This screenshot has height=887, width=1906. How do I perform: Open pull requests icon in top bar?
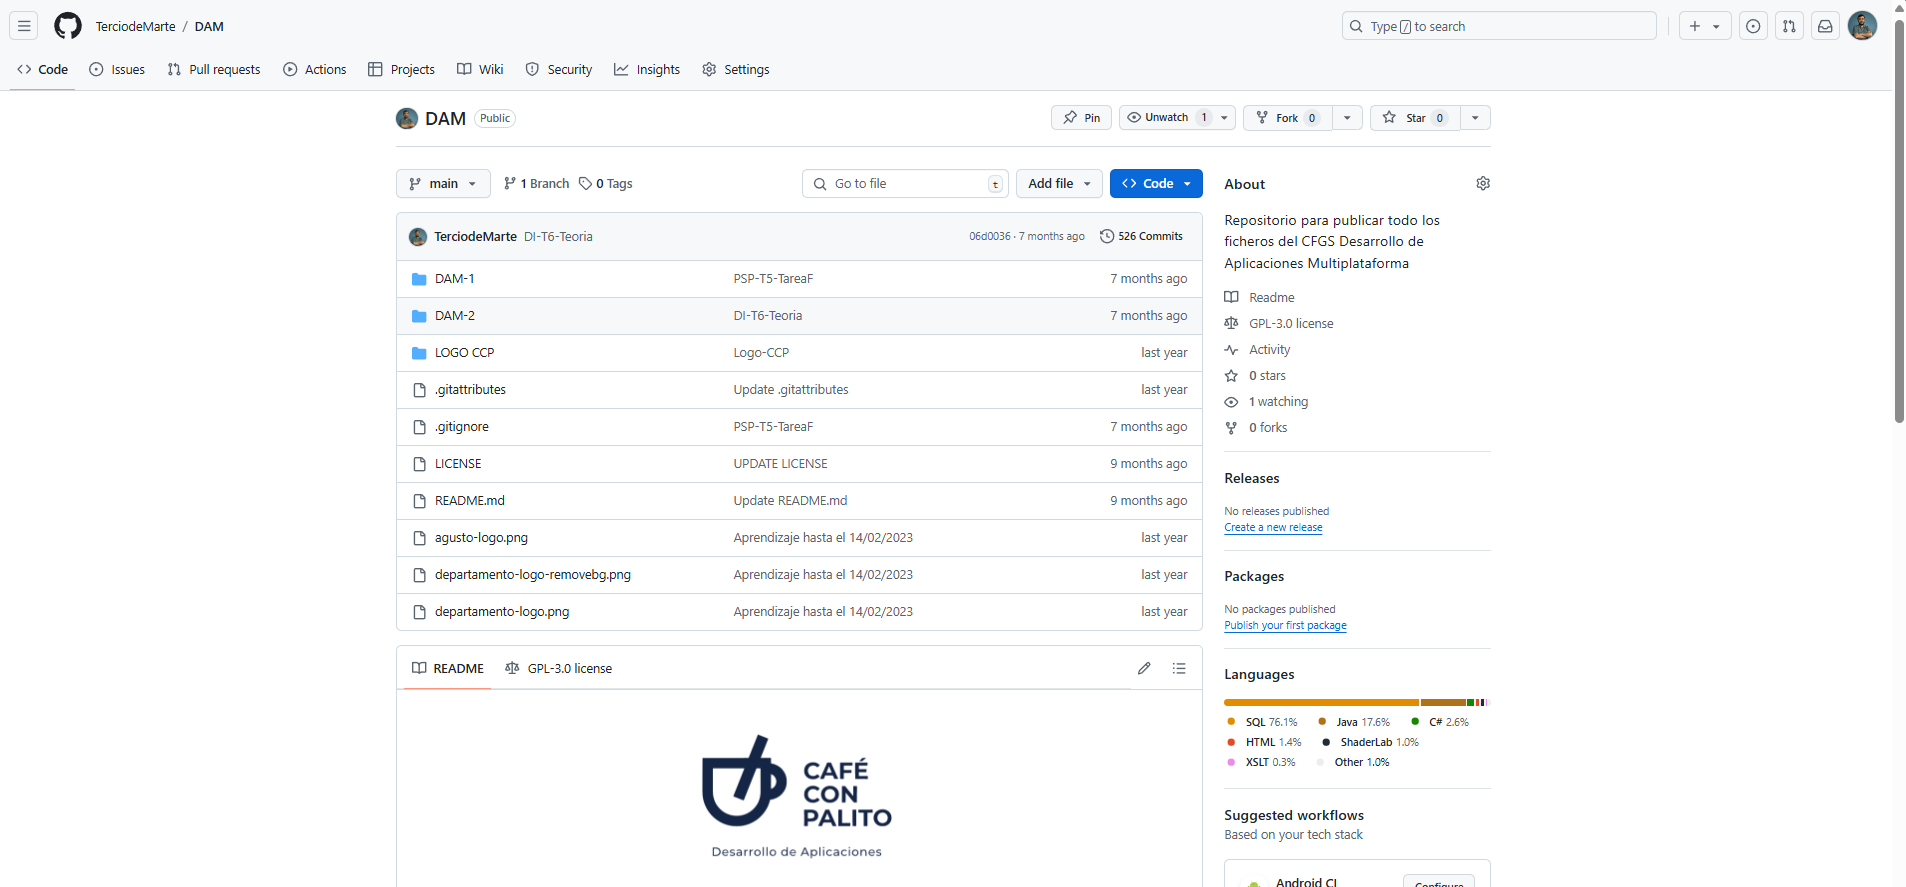coord(1789,26)
